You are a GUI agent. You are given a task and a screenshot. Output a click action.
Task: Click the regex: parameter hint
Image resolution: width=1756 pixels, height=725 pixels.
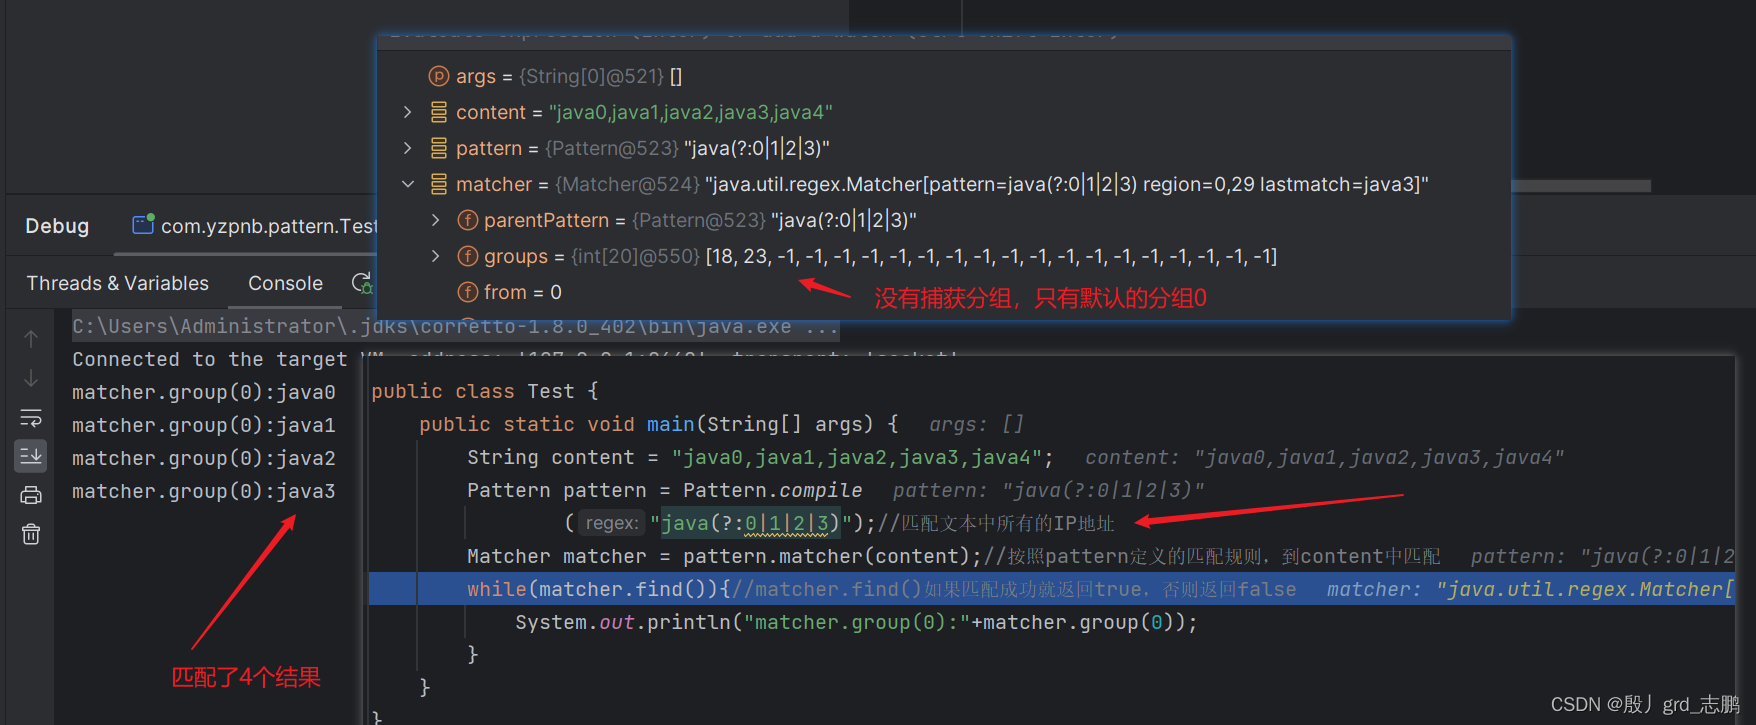coord(611,523)
